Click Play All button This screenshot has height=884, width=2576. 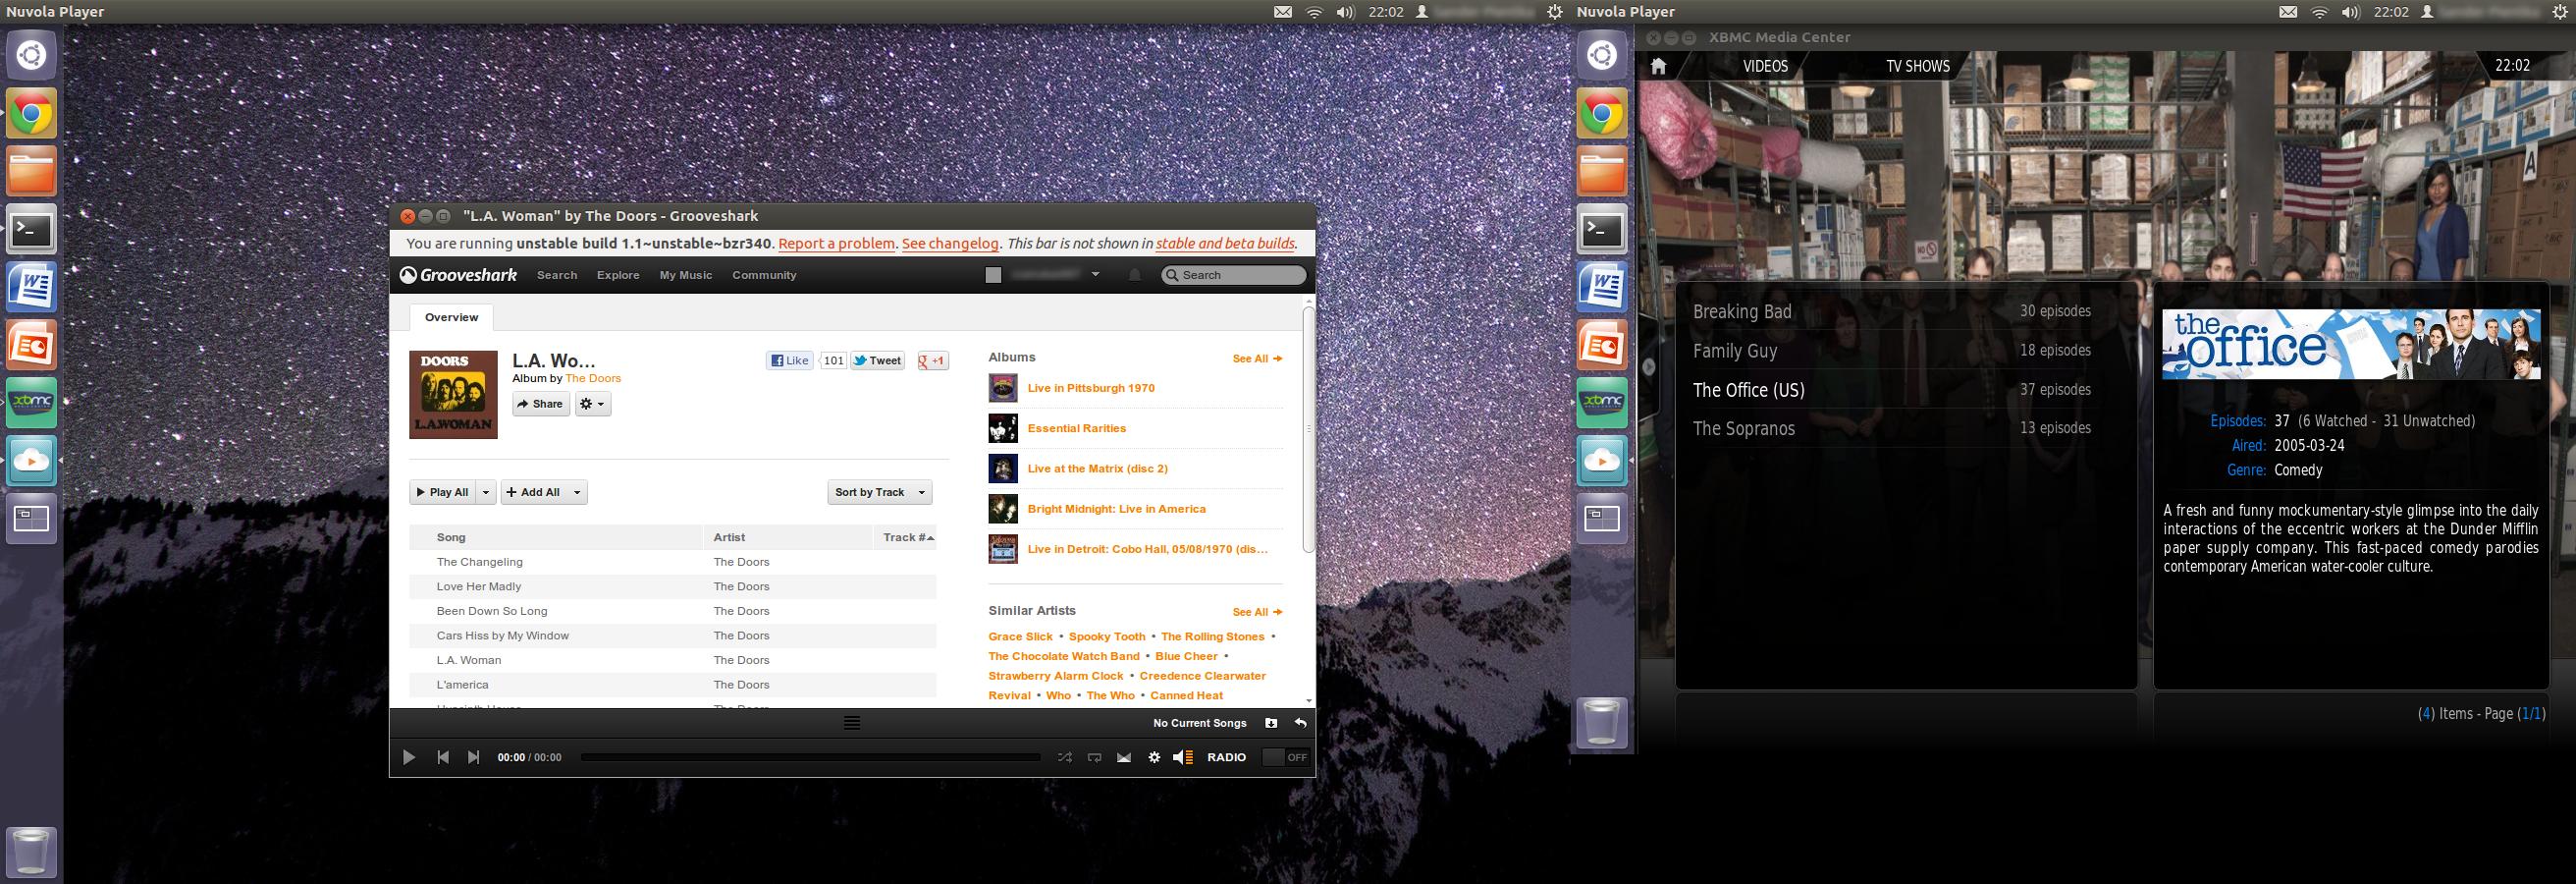point(442,492)
